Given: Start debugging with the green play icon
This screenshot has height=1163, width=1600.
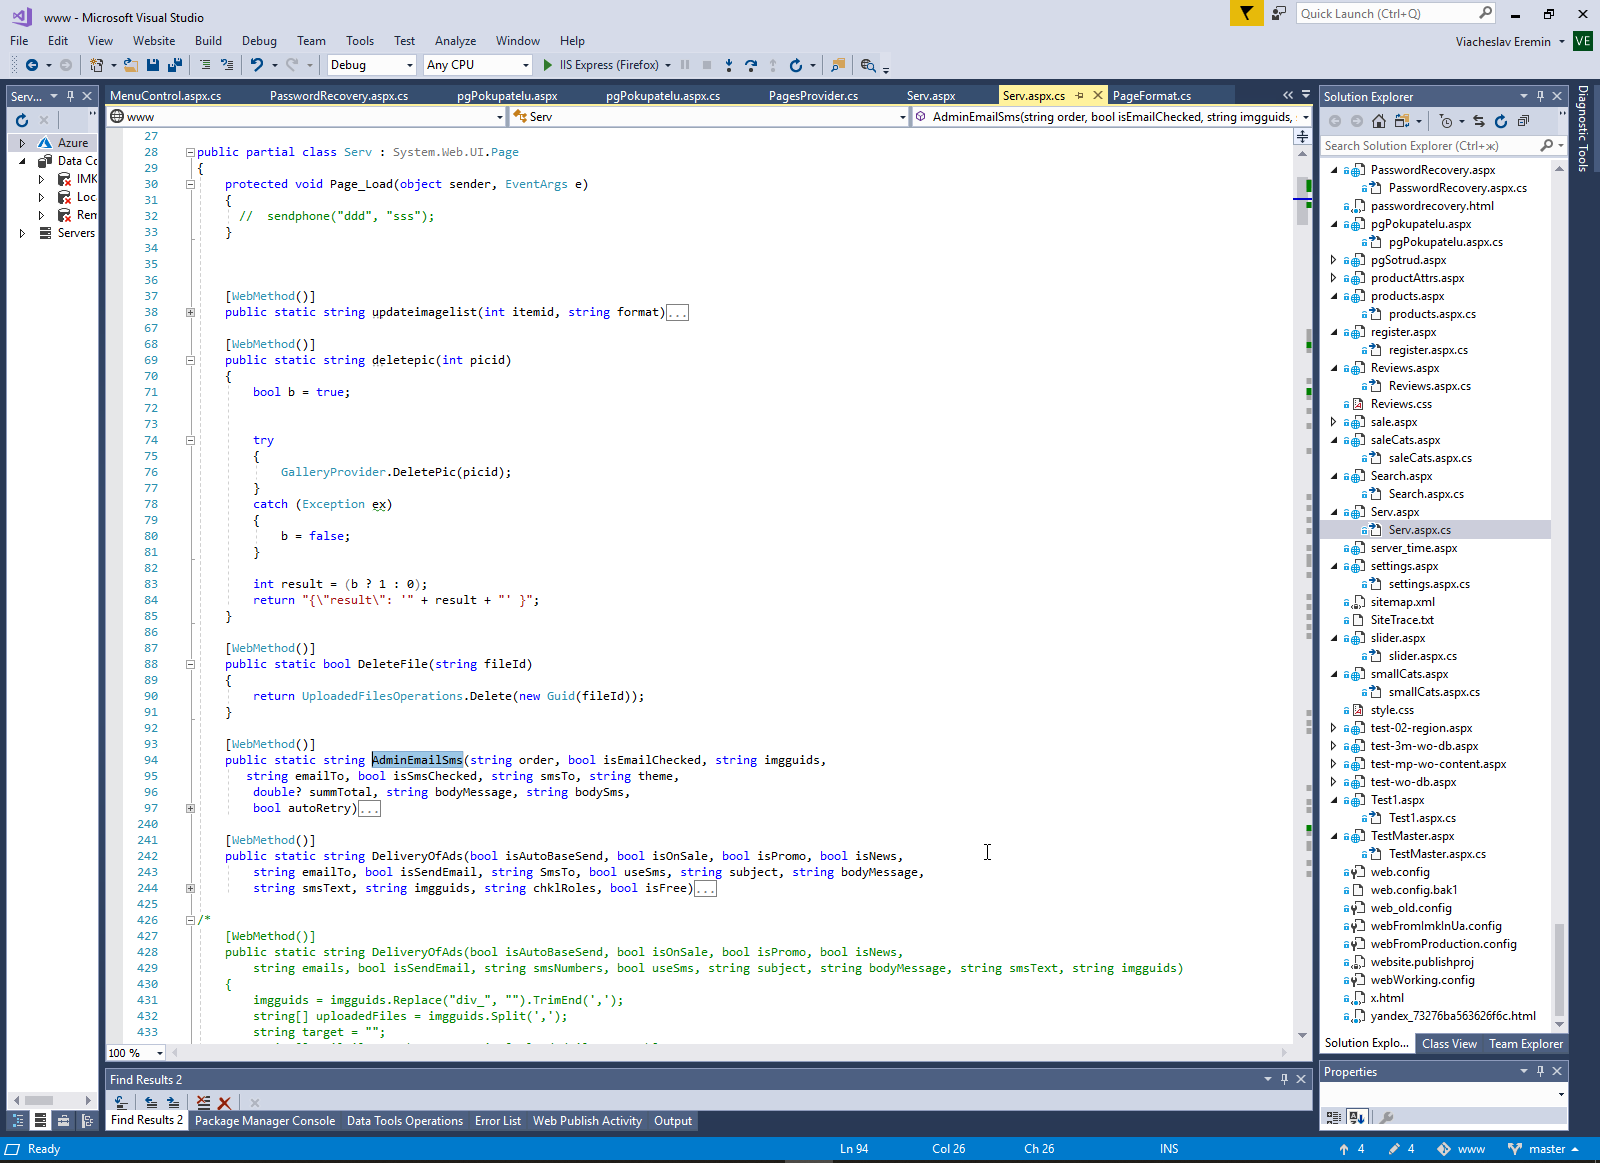Looking at the screenshot, I should (x=547, y=65).
